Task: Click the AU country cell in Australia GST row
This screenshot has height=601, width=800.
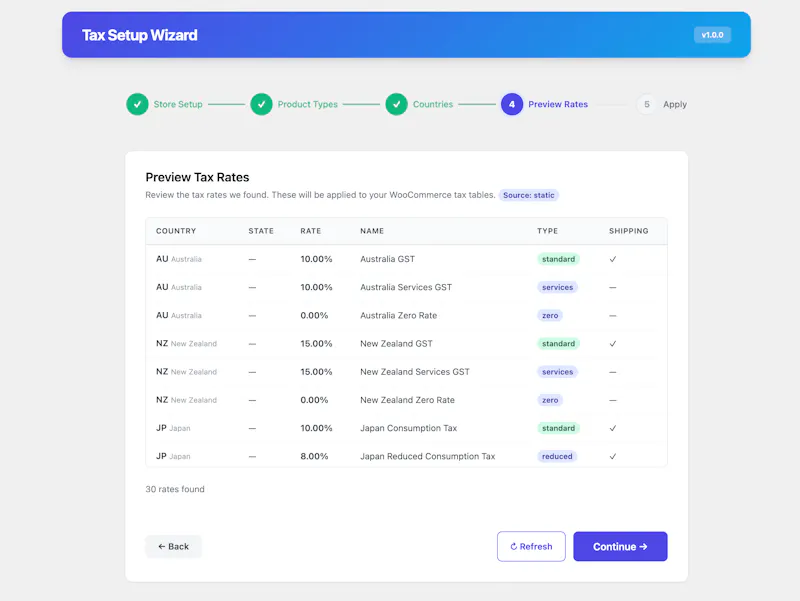Action: tap(179, 259)
